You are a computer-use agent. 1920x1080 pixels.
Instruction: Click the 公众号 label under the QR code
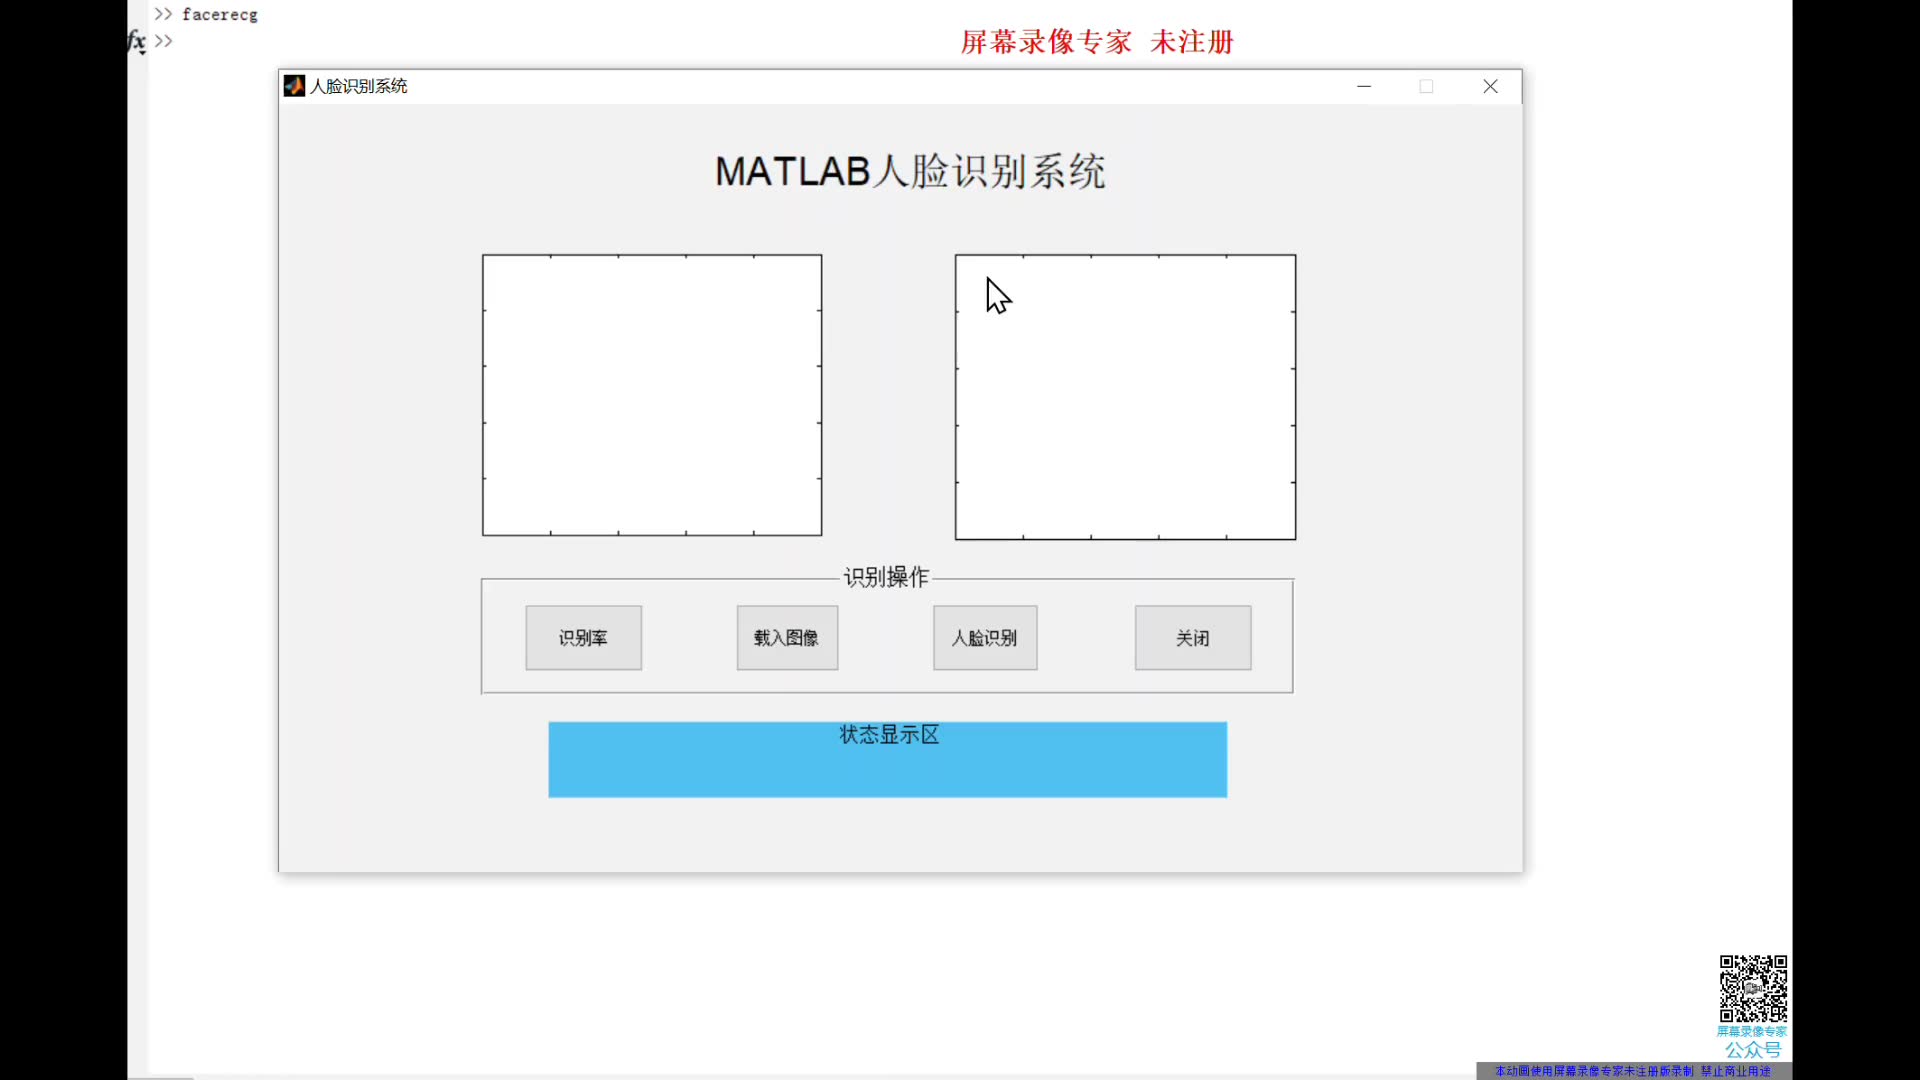pos(1753,1050)
